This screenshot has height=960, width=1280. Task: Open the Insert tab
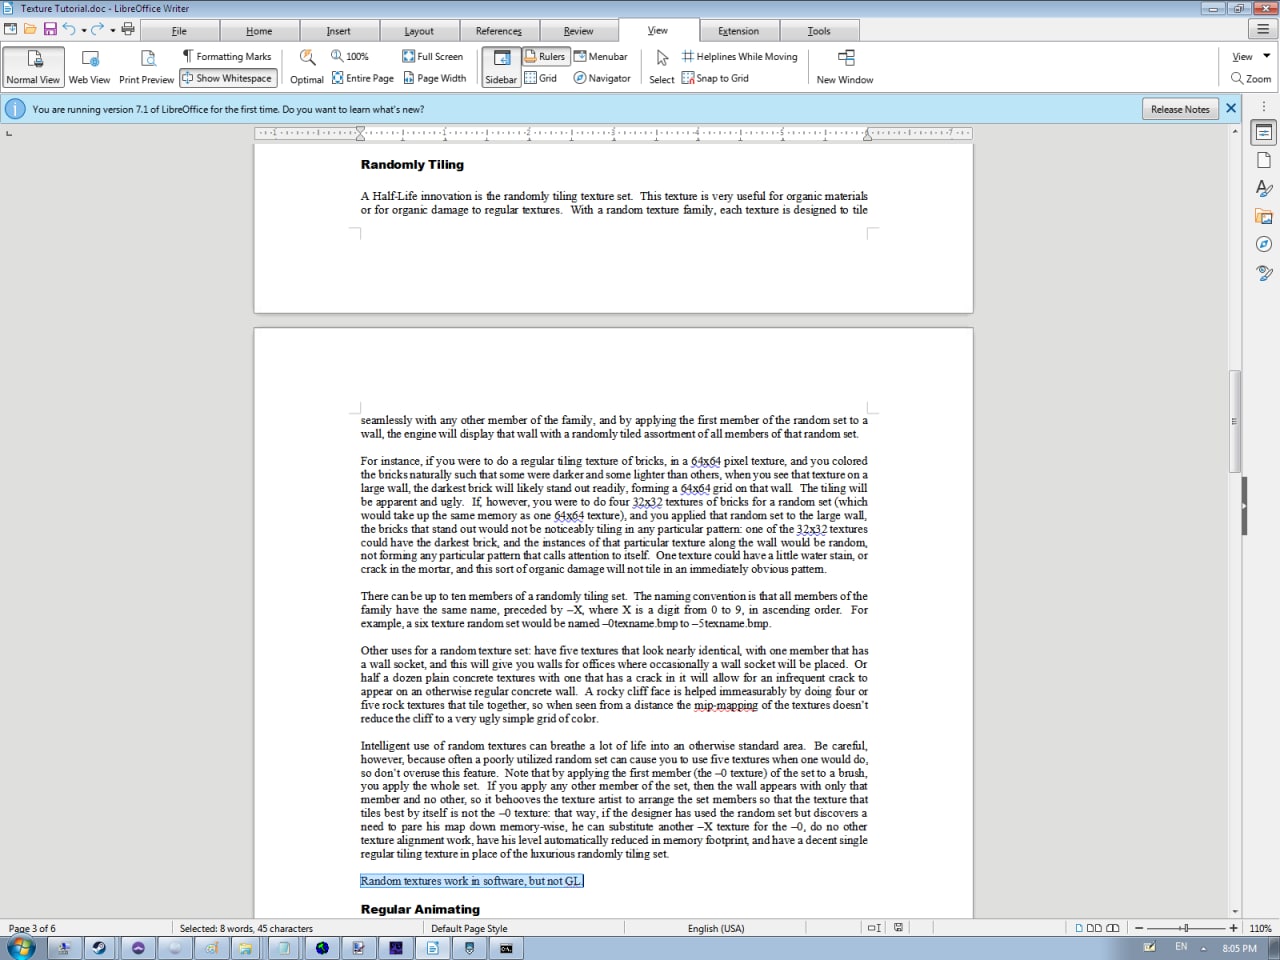[339, 31]
